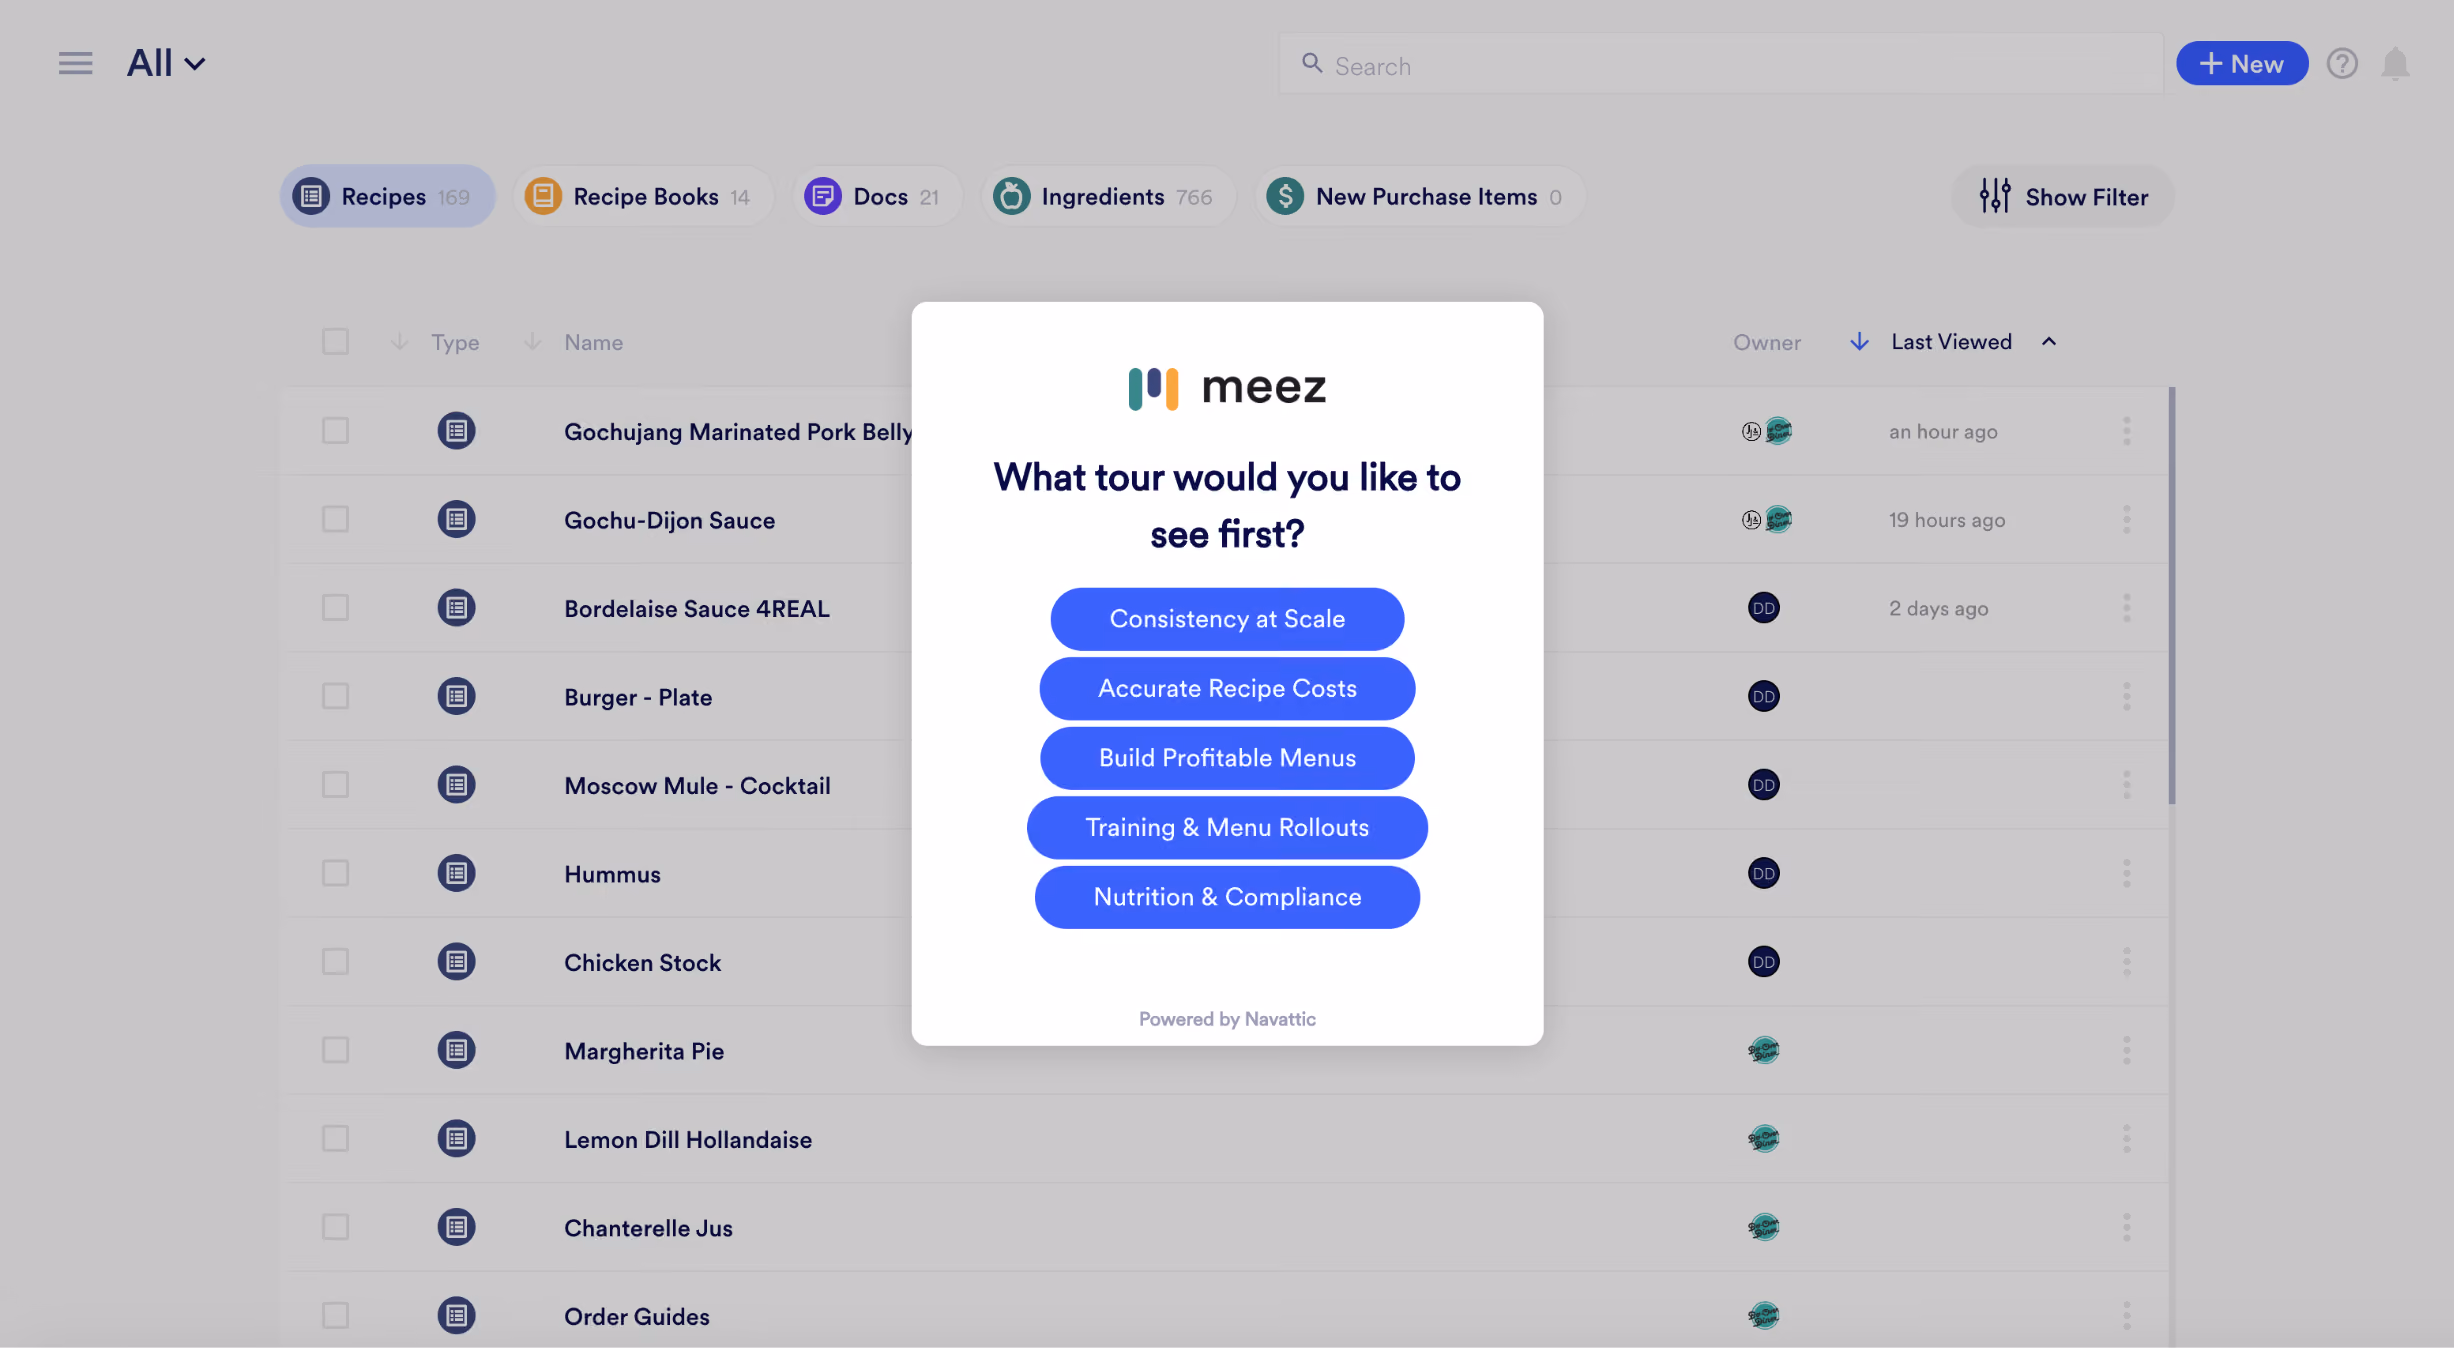This screenshot has width=2454, height=1348.
Task: Click the vertical scrollbar of the recipe list
Action: (2172, 595)
